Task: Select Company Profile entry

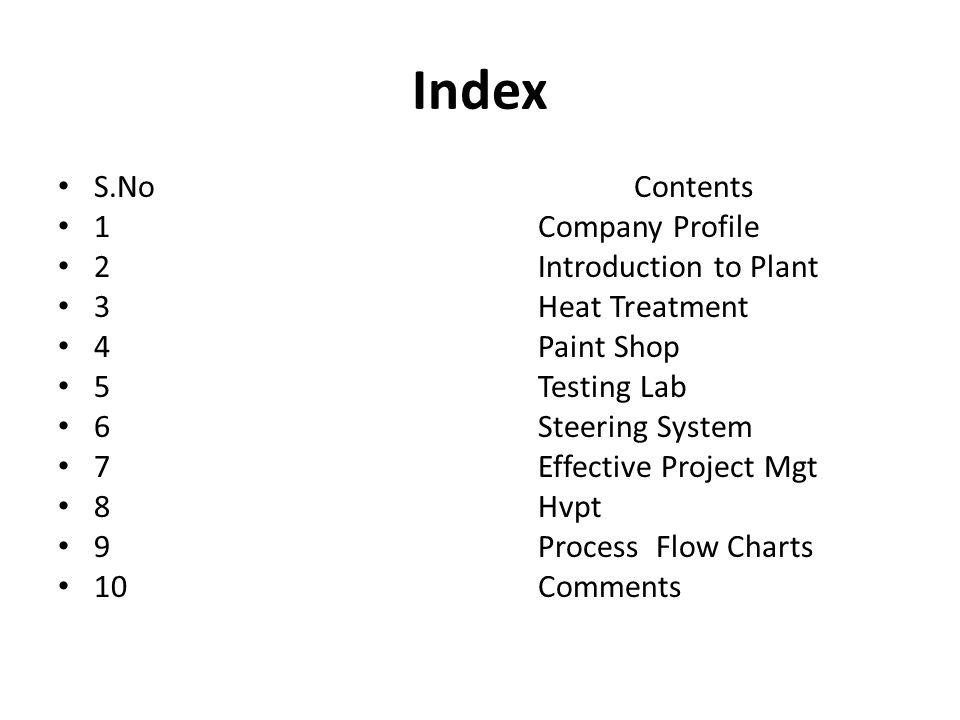Action: click(x=648, y=228)
